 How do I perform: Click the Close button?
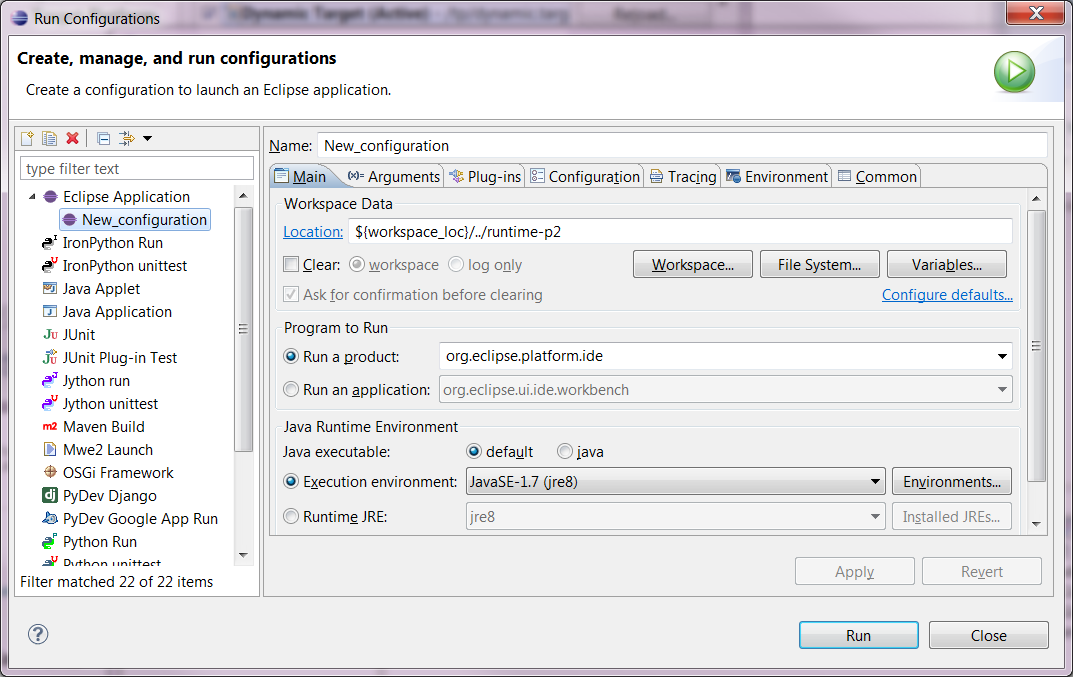988,635
